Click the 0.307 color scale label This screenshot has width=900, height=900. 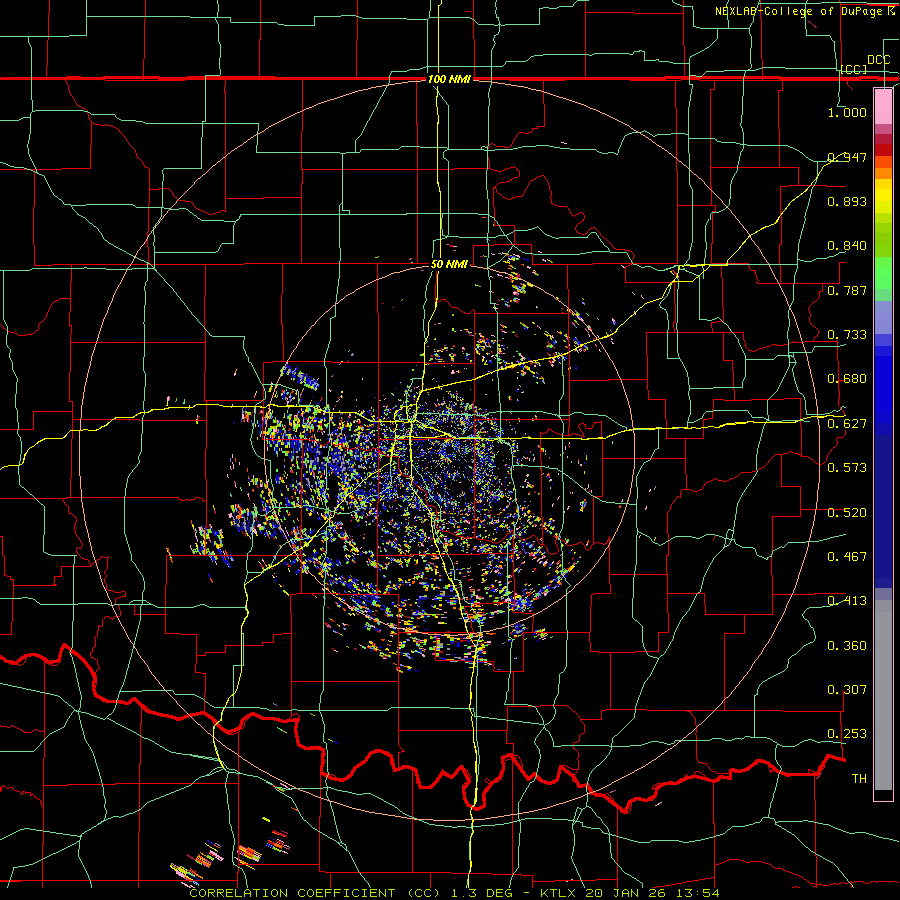point(847,689)
